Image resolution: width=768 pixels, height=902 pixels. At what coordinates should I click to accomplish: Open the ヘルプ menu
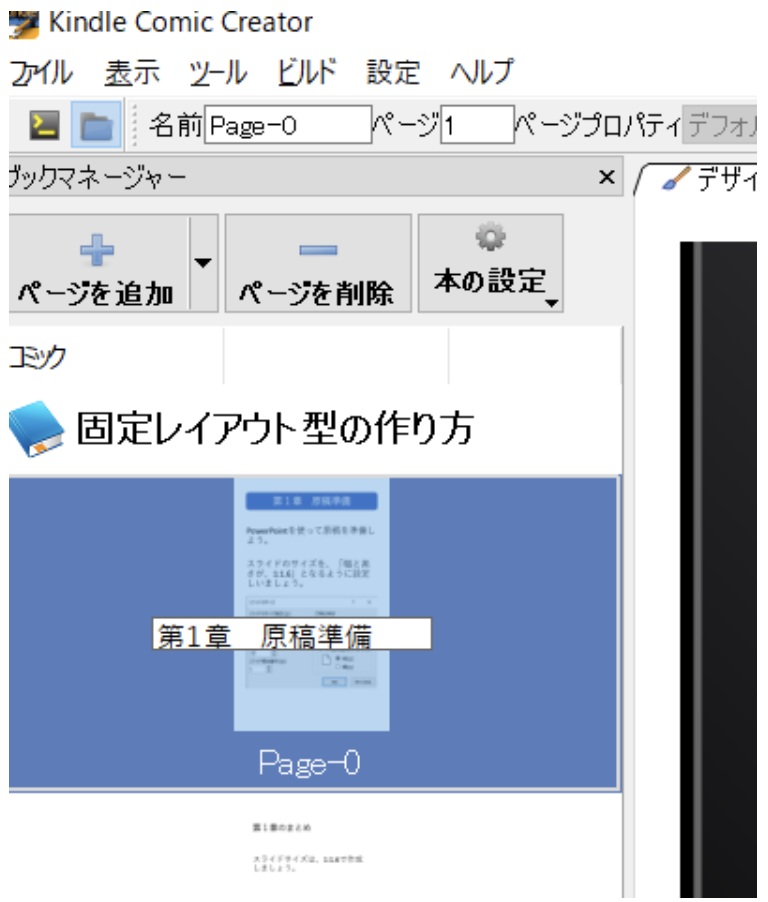point(482,73)
